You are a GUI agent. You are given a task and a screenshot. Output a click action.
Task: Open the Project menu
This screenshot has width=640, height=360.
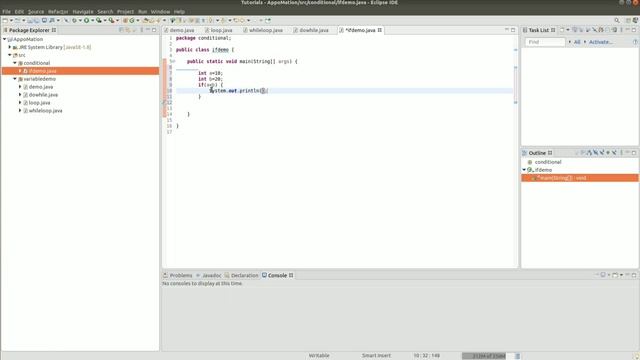pos(125,11)
